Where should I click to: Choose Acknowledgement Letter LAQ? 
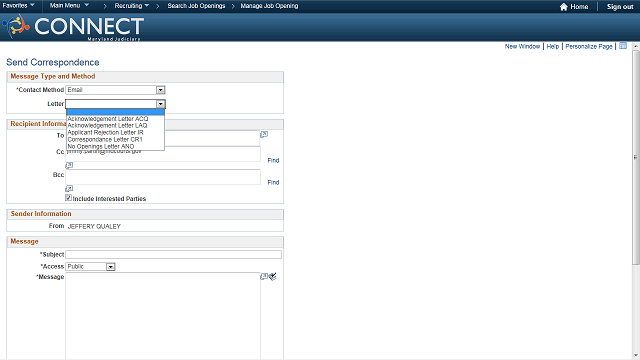[115, 125]
